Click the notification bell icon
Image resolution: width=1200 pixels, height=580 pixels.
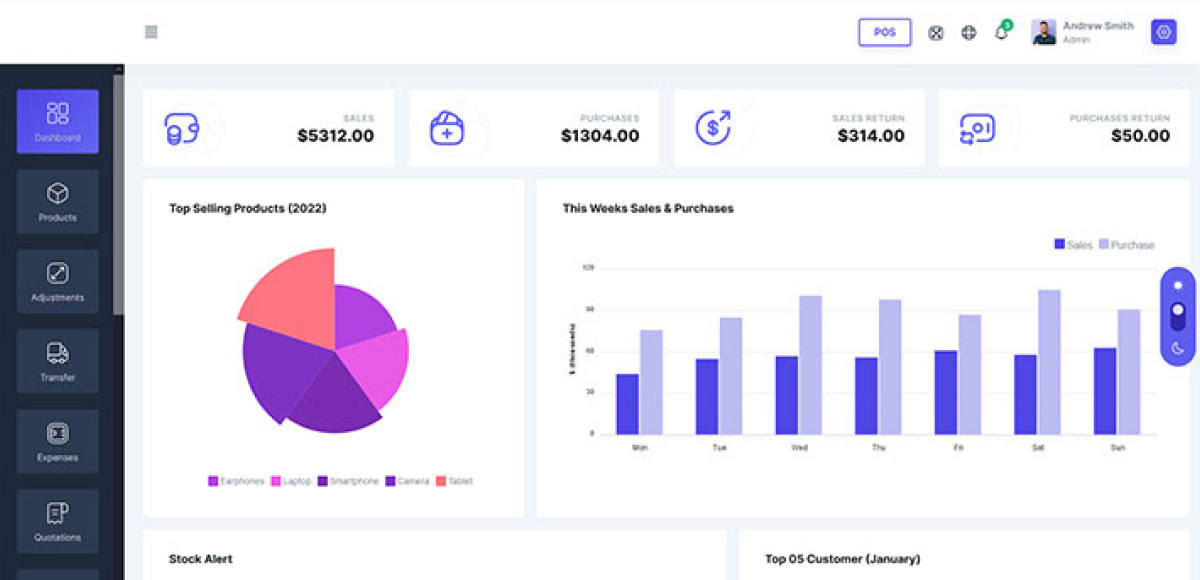click(x=1001, y=33)
